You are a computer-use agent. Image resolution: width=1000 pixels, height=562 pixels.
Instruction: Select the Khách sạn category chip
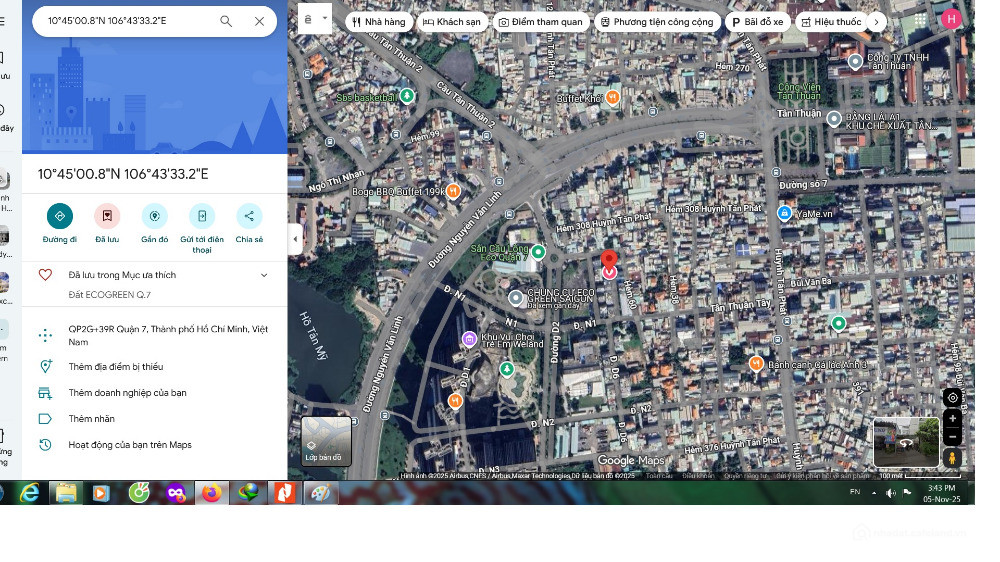point(452,21)
